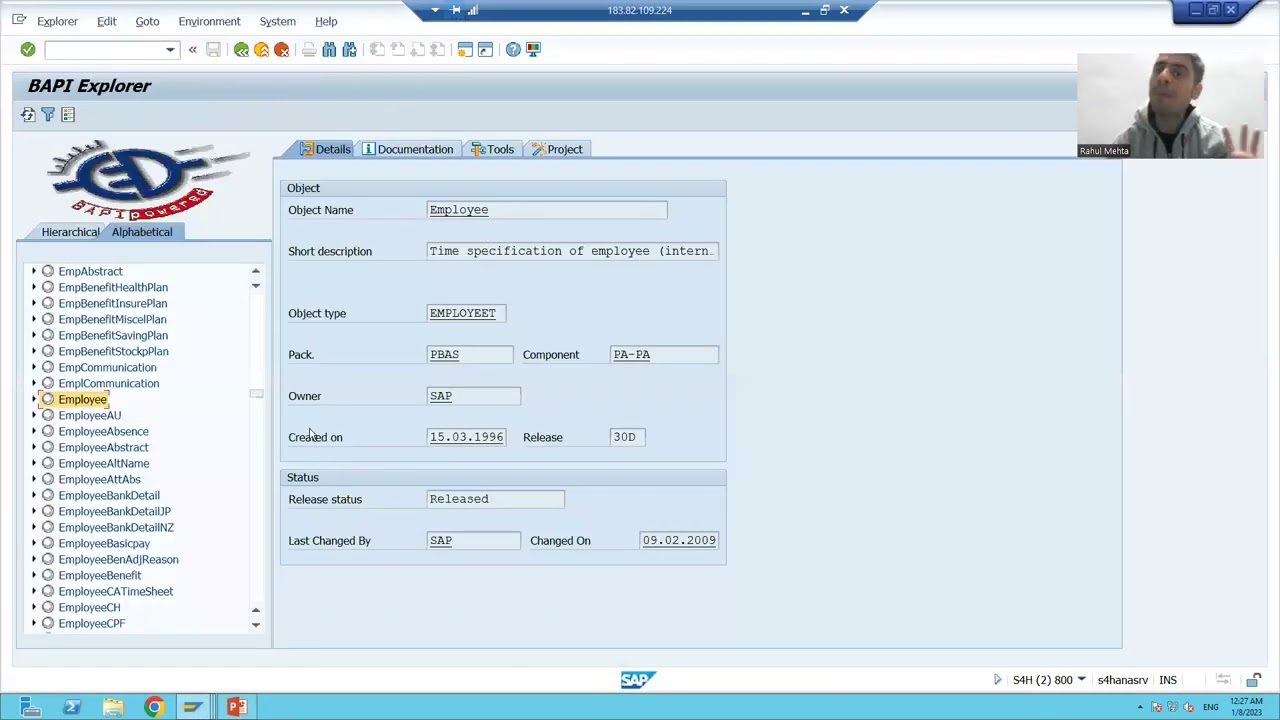Expand the EmpBenefitHealthPlan node
The width and height of the screenshot is (1280, 720).
click(34, 287)
